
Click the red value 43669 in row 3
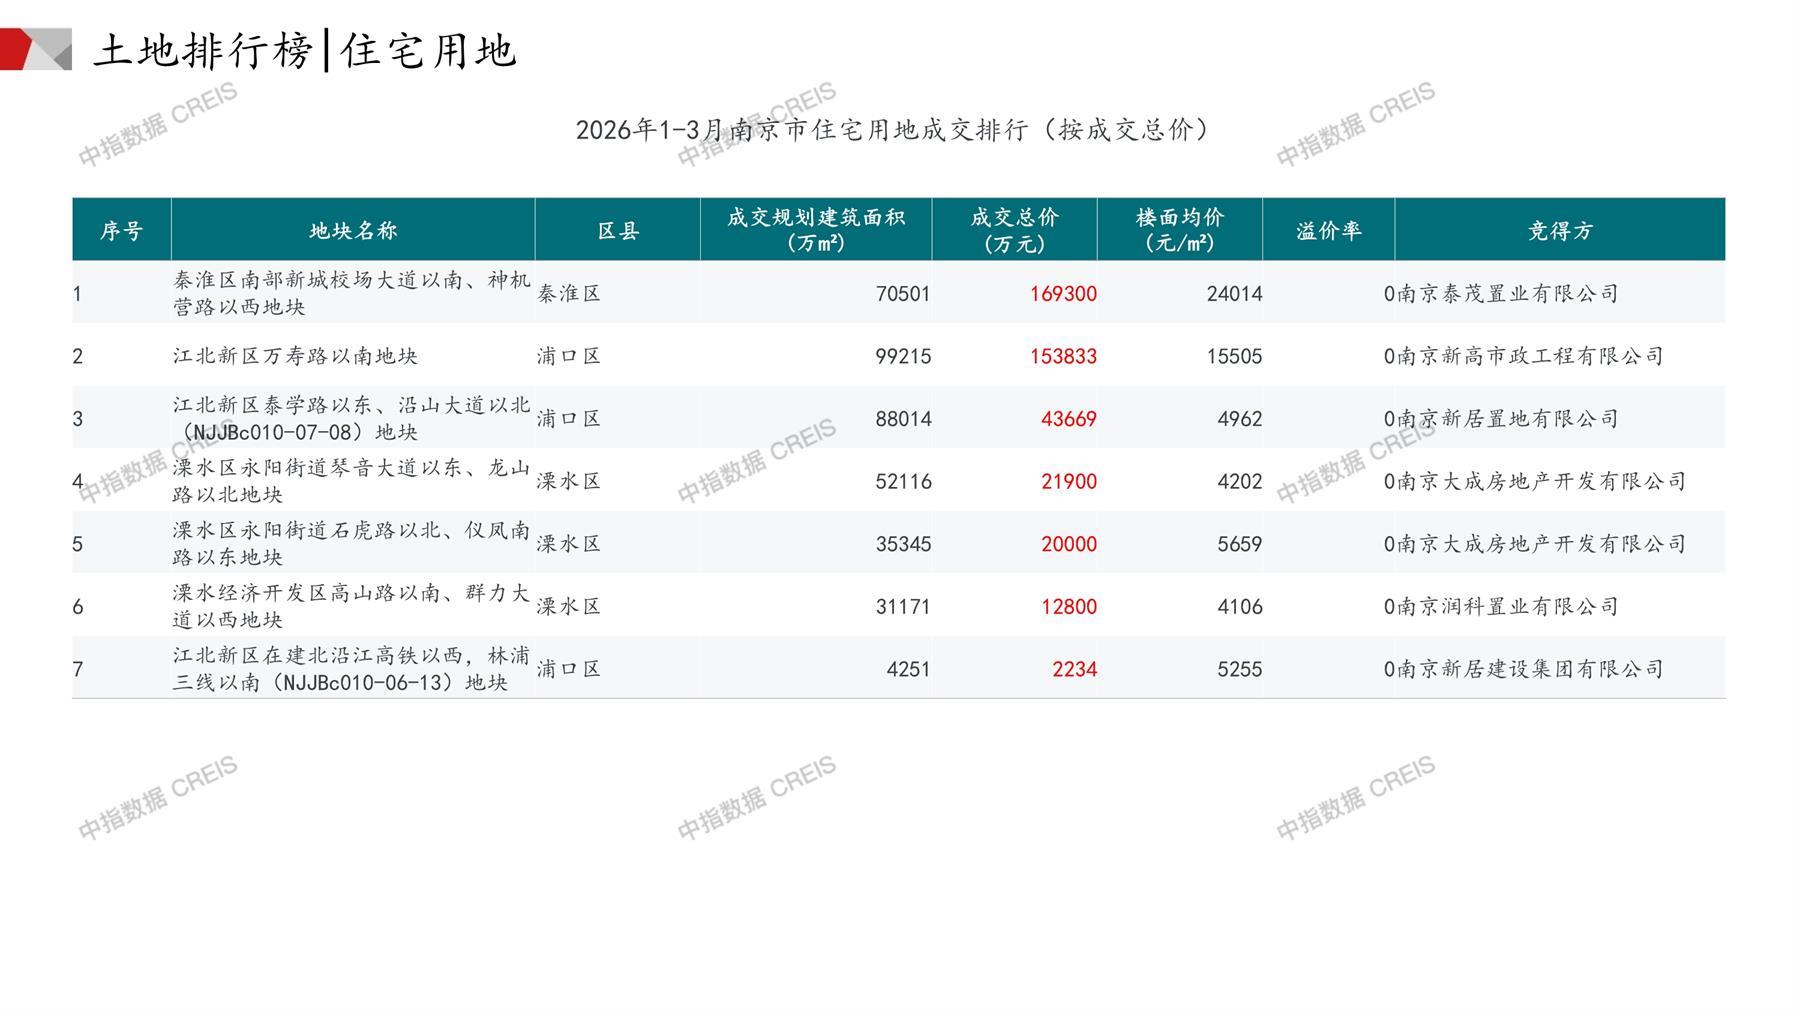coord(1068,419)
